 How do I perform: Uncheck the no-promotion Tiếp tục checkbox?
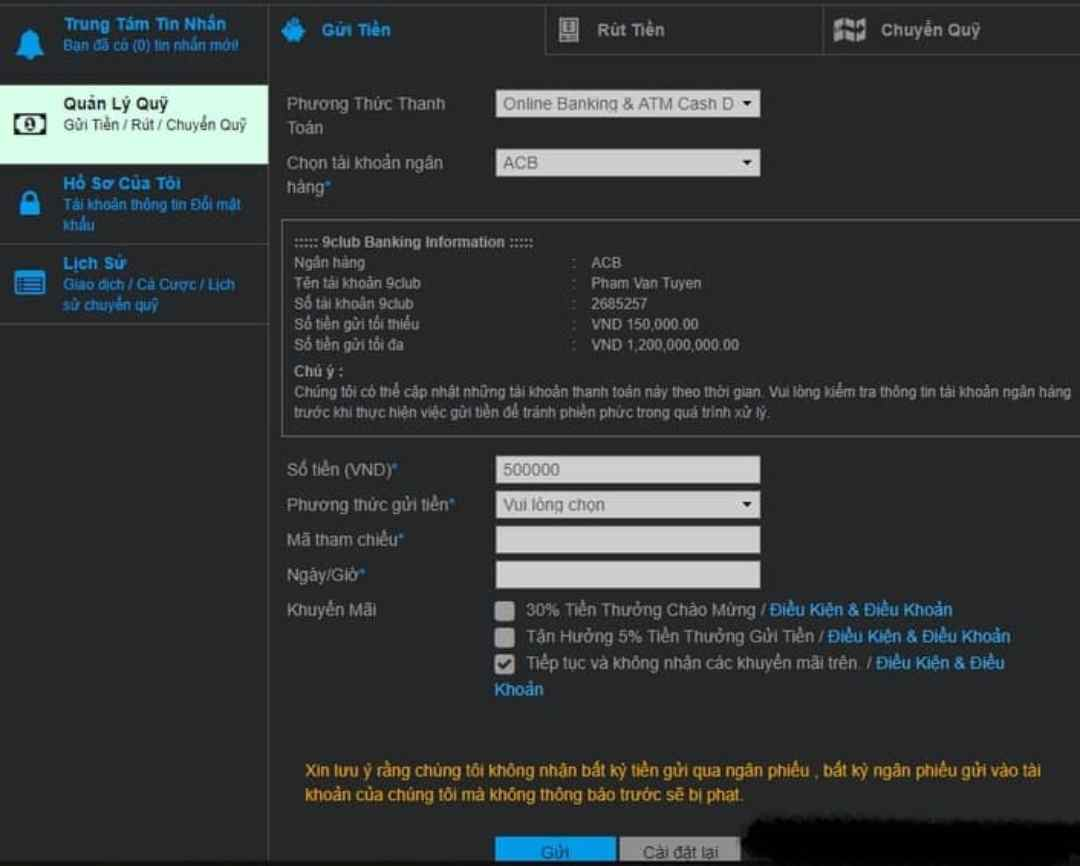(505, 664)
